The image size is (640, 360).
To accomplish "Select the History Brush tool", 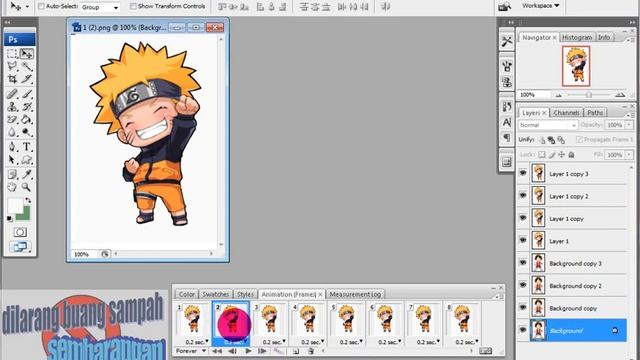I will tap(27, 107).
